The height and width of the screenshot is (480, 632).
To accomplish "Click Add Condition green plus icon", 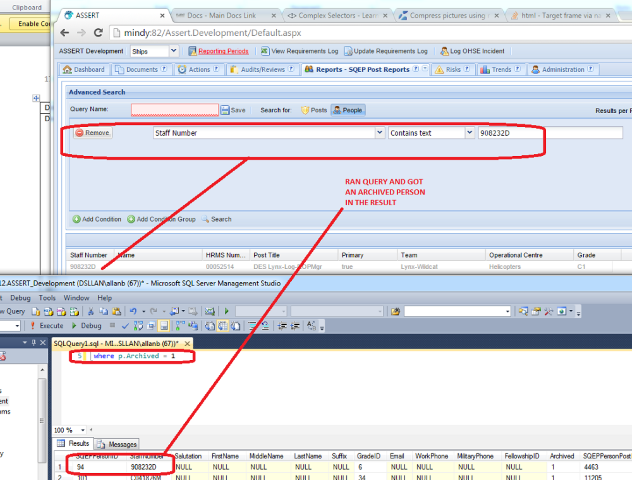I will pos(76,219).
